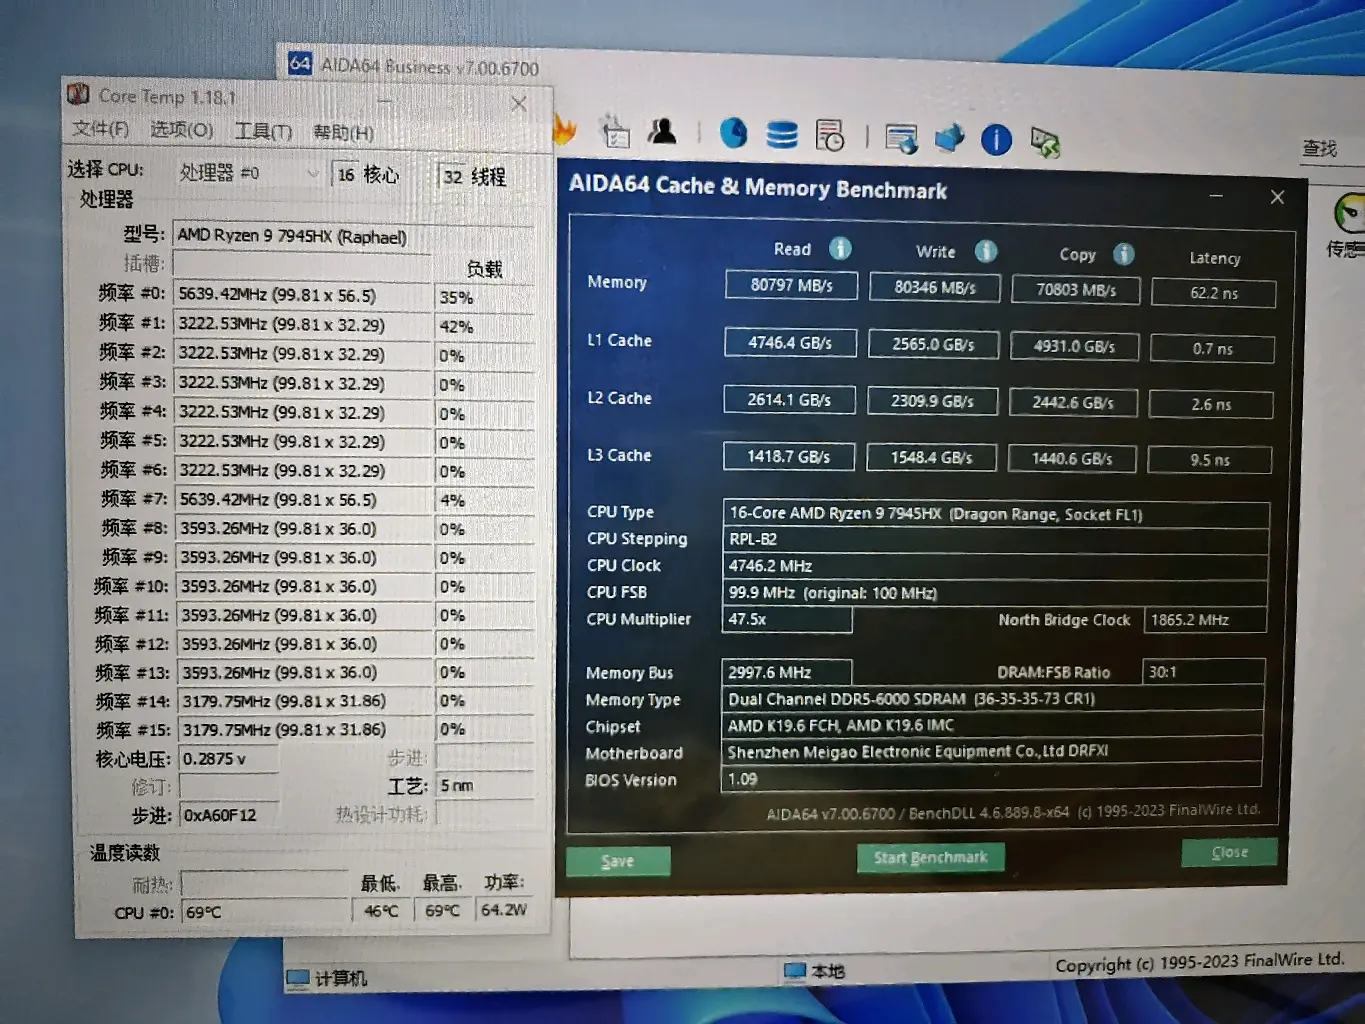Image resolution: width=1365 pixels, height=1024 pixels.
Task: Click the info icon next to Read
Action: tap(840, 248)
